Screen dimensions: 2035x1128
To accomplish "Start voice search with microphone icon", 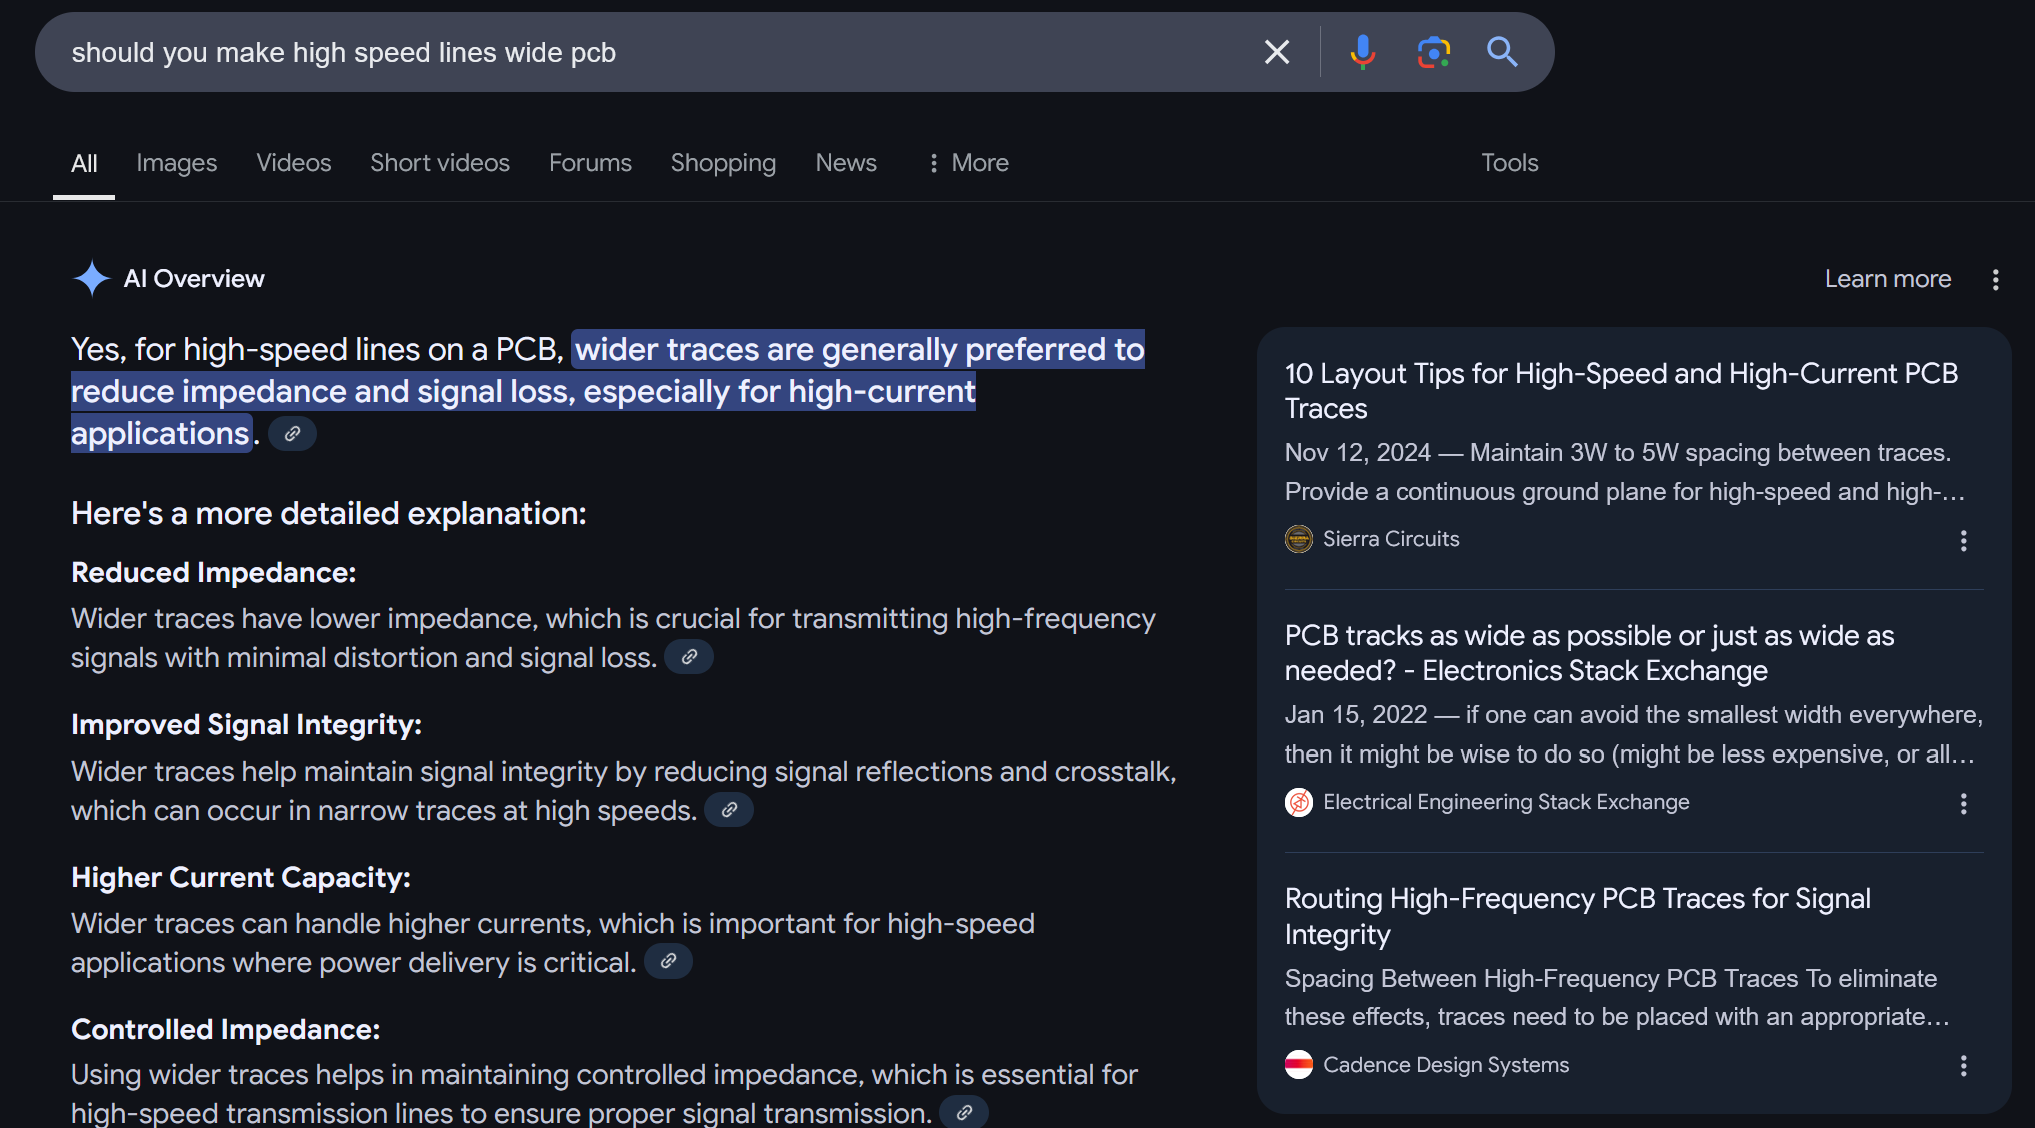I will point(1362,52).
